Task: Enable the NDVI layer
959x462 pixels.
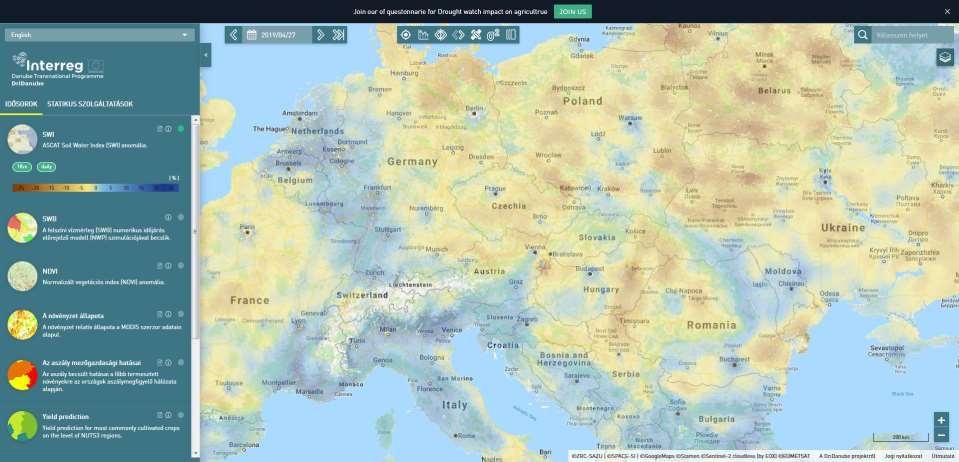Action: click(x=181, y=266)
